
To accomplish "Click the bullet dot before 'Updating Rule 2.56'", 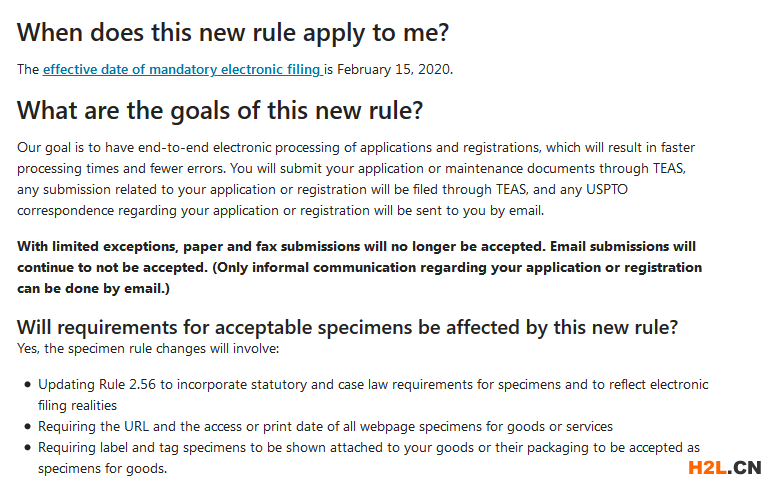I will coord(27,385).
